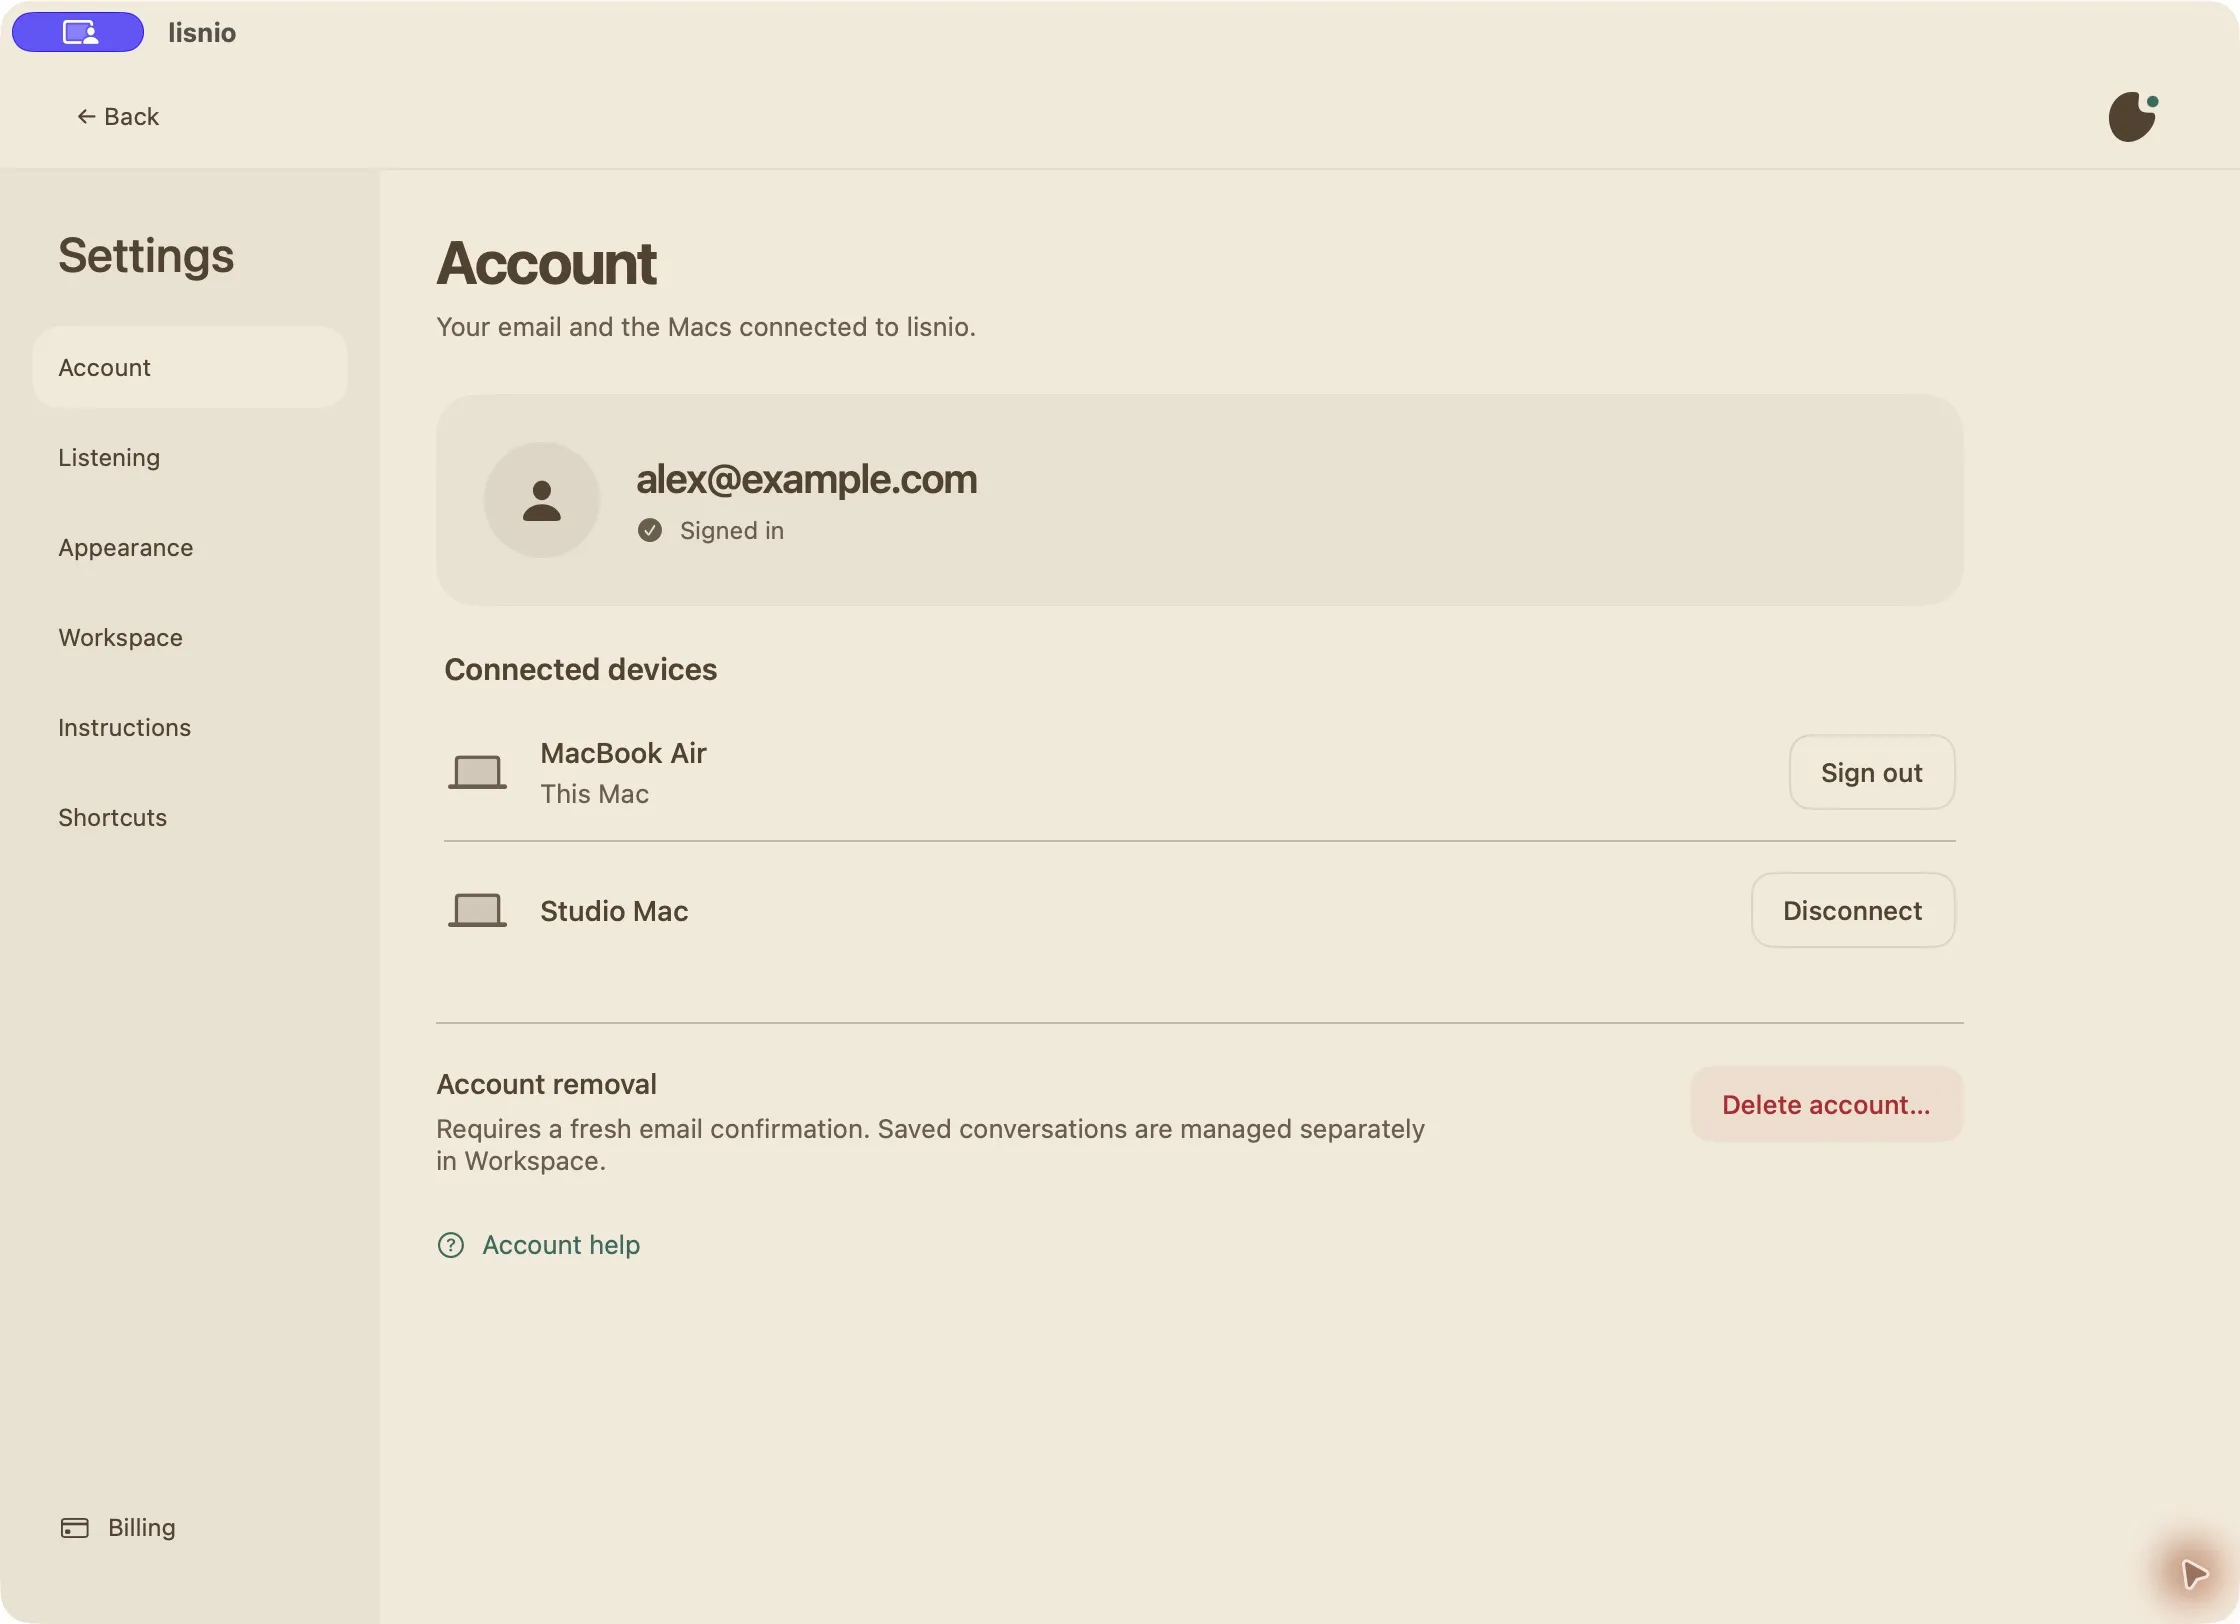Disconnect the Studio Mac device
2240x1624 pixels.
(x=1852, y=910)
